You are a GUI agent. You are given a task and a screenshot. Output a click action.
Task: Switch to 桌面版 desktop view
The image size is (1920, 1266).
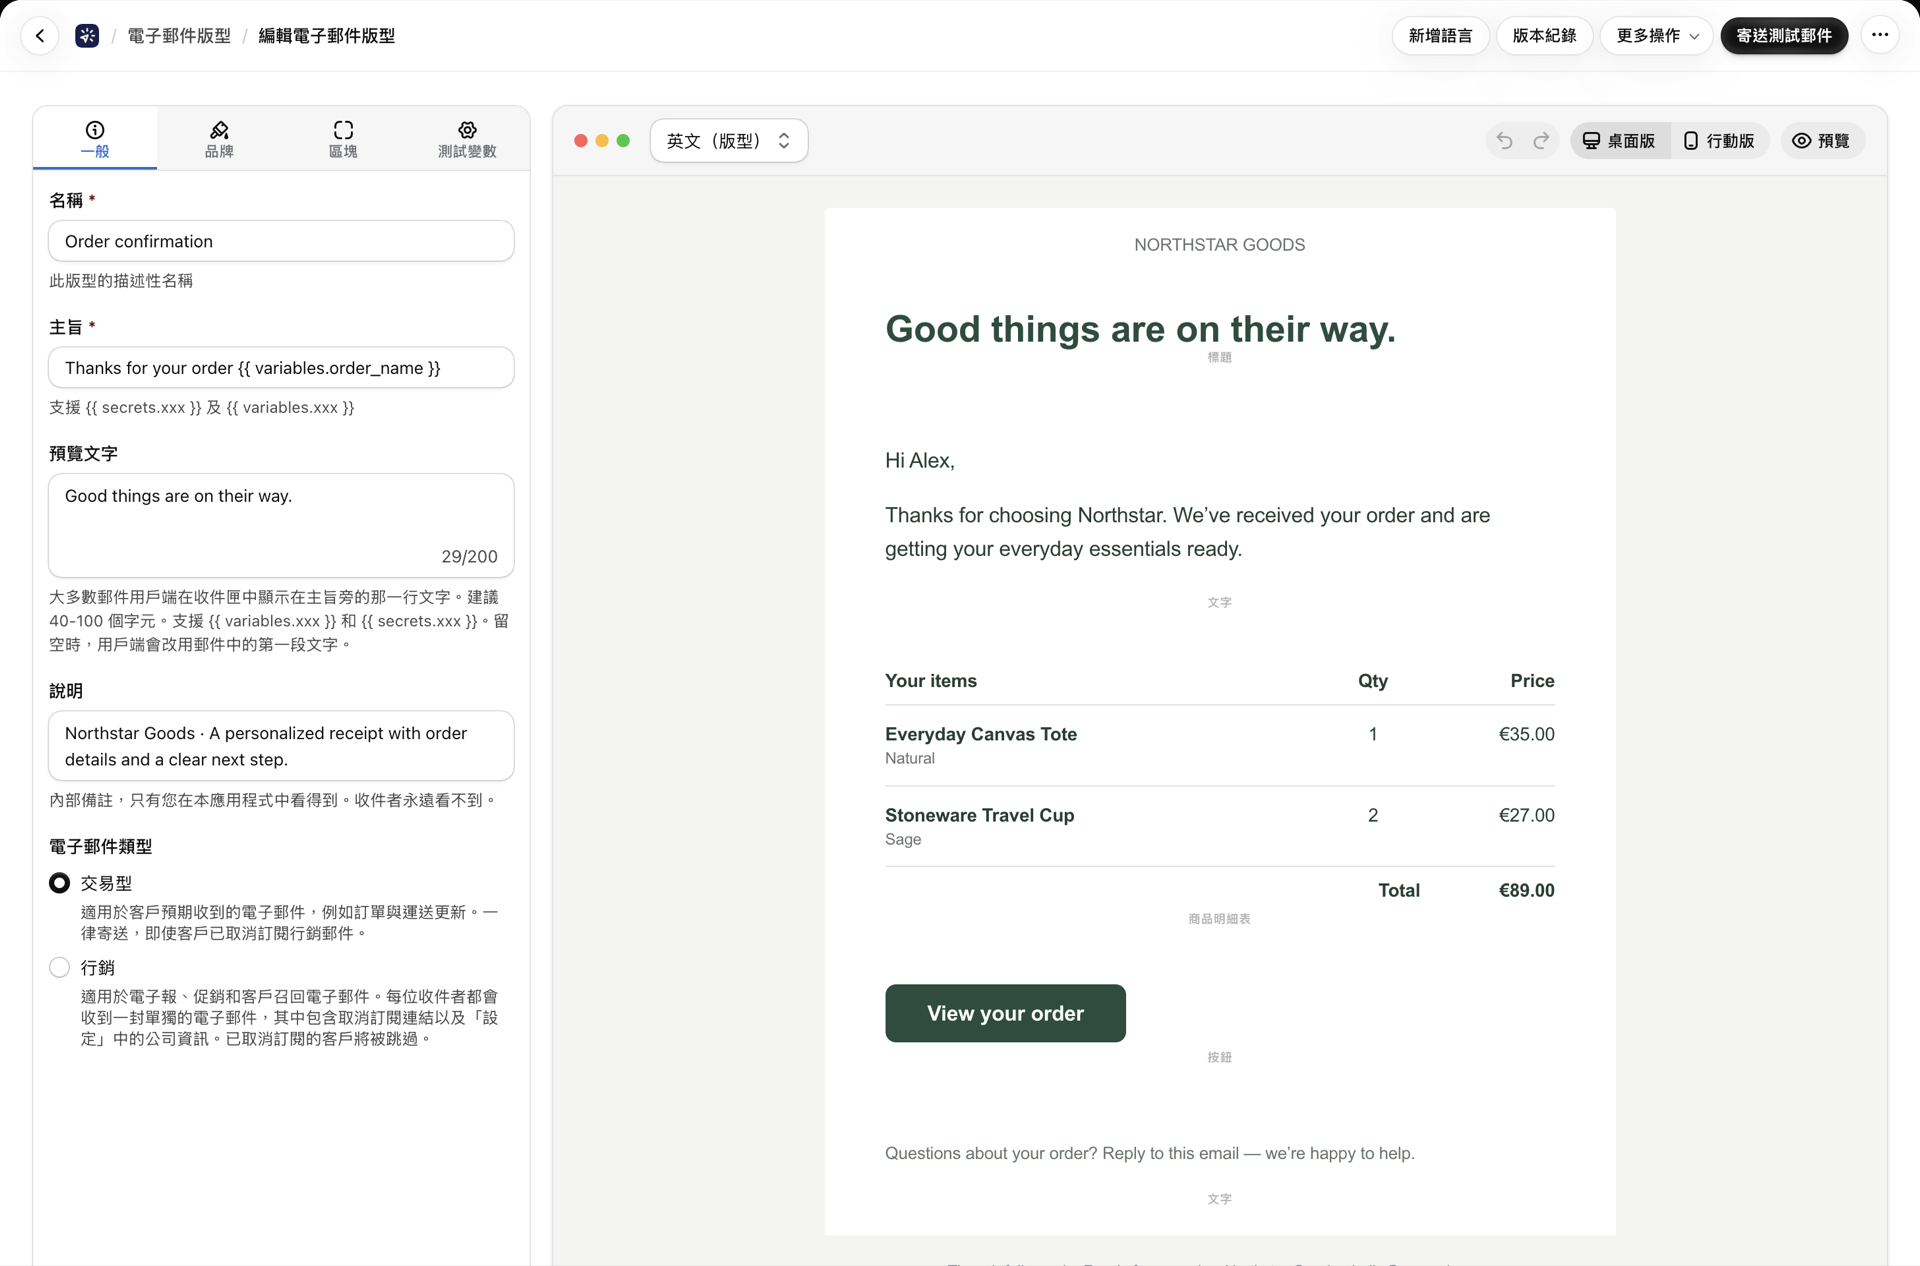pos(1619,141)
